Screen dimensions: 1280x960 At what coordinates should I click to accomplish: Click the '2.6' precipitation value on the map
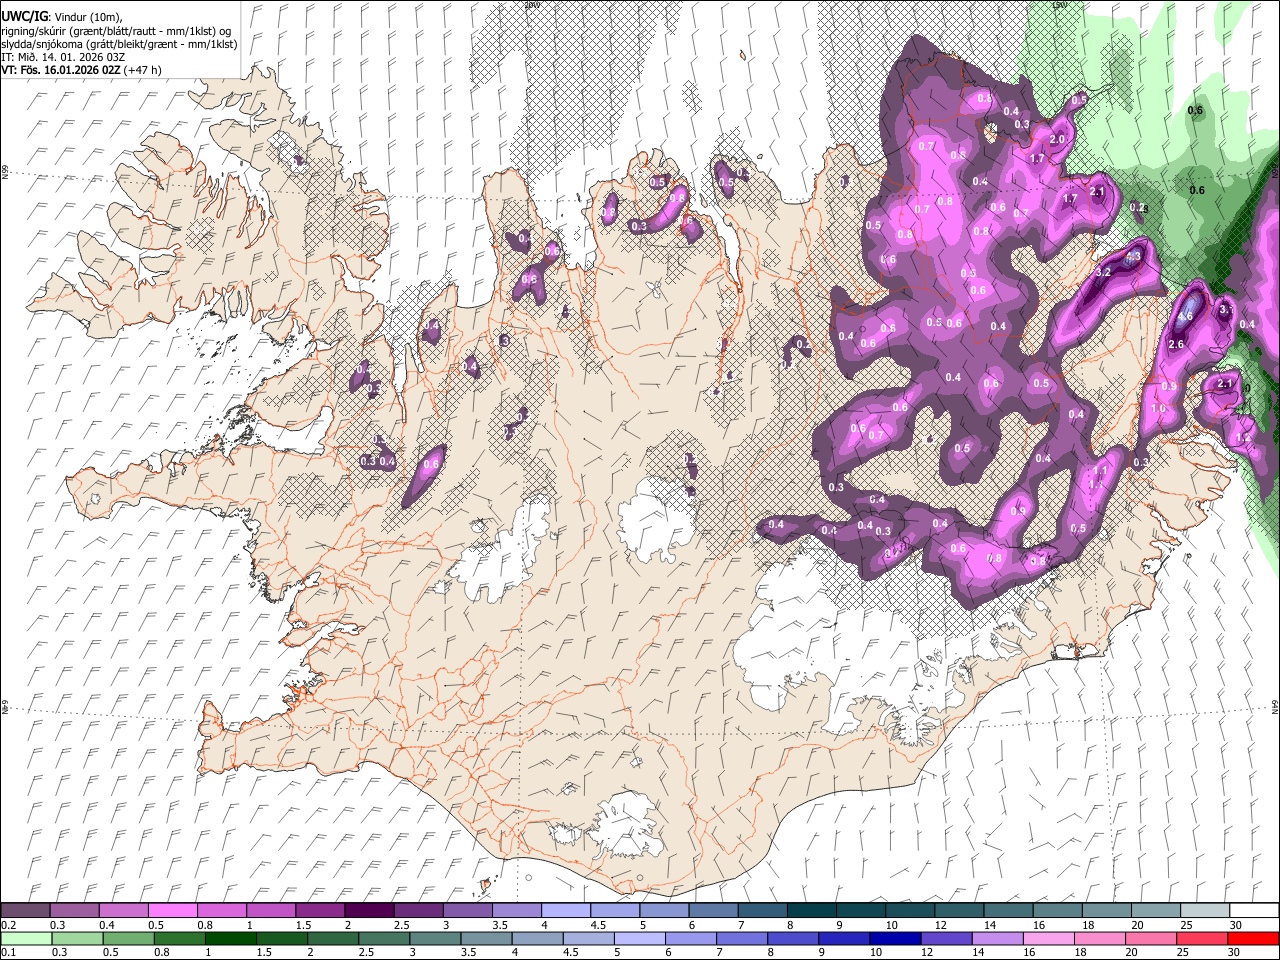click(x=1176, y=345)
